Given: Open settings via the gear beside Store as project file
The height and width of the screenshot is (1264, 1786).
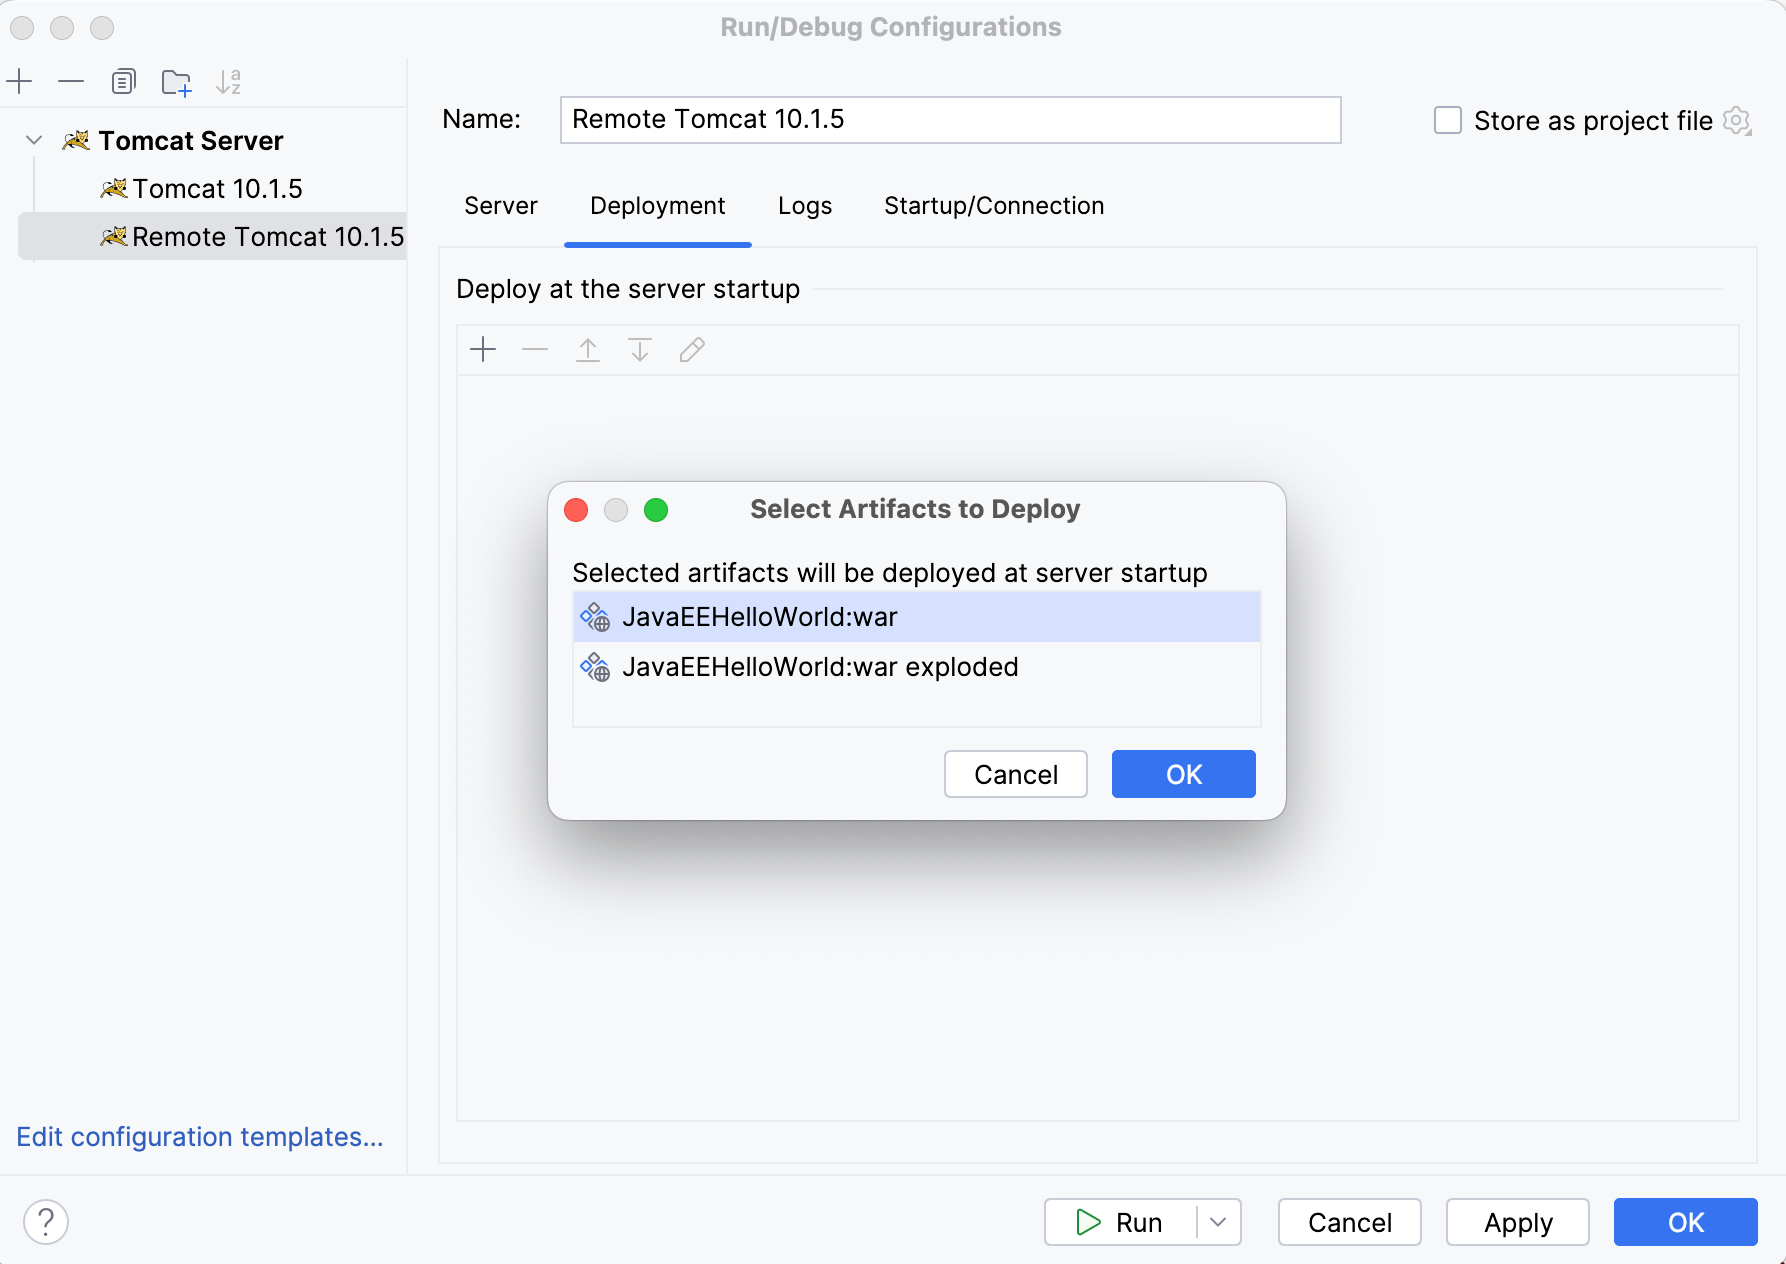Looking at the screenshot, I should point(1739,120).
